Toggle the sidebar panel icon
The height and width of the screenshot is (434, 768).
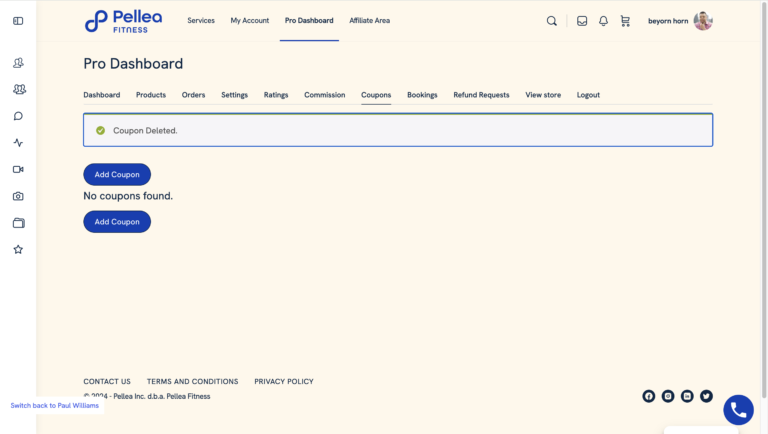point(18,21)
